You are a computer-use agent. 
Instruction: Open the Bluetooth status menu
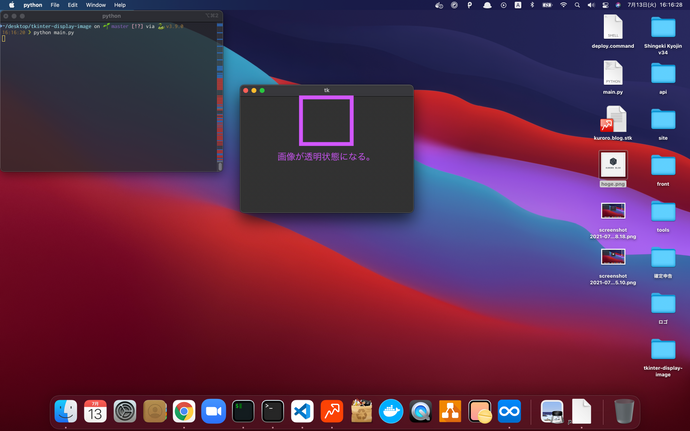click(x=531, y=5)
